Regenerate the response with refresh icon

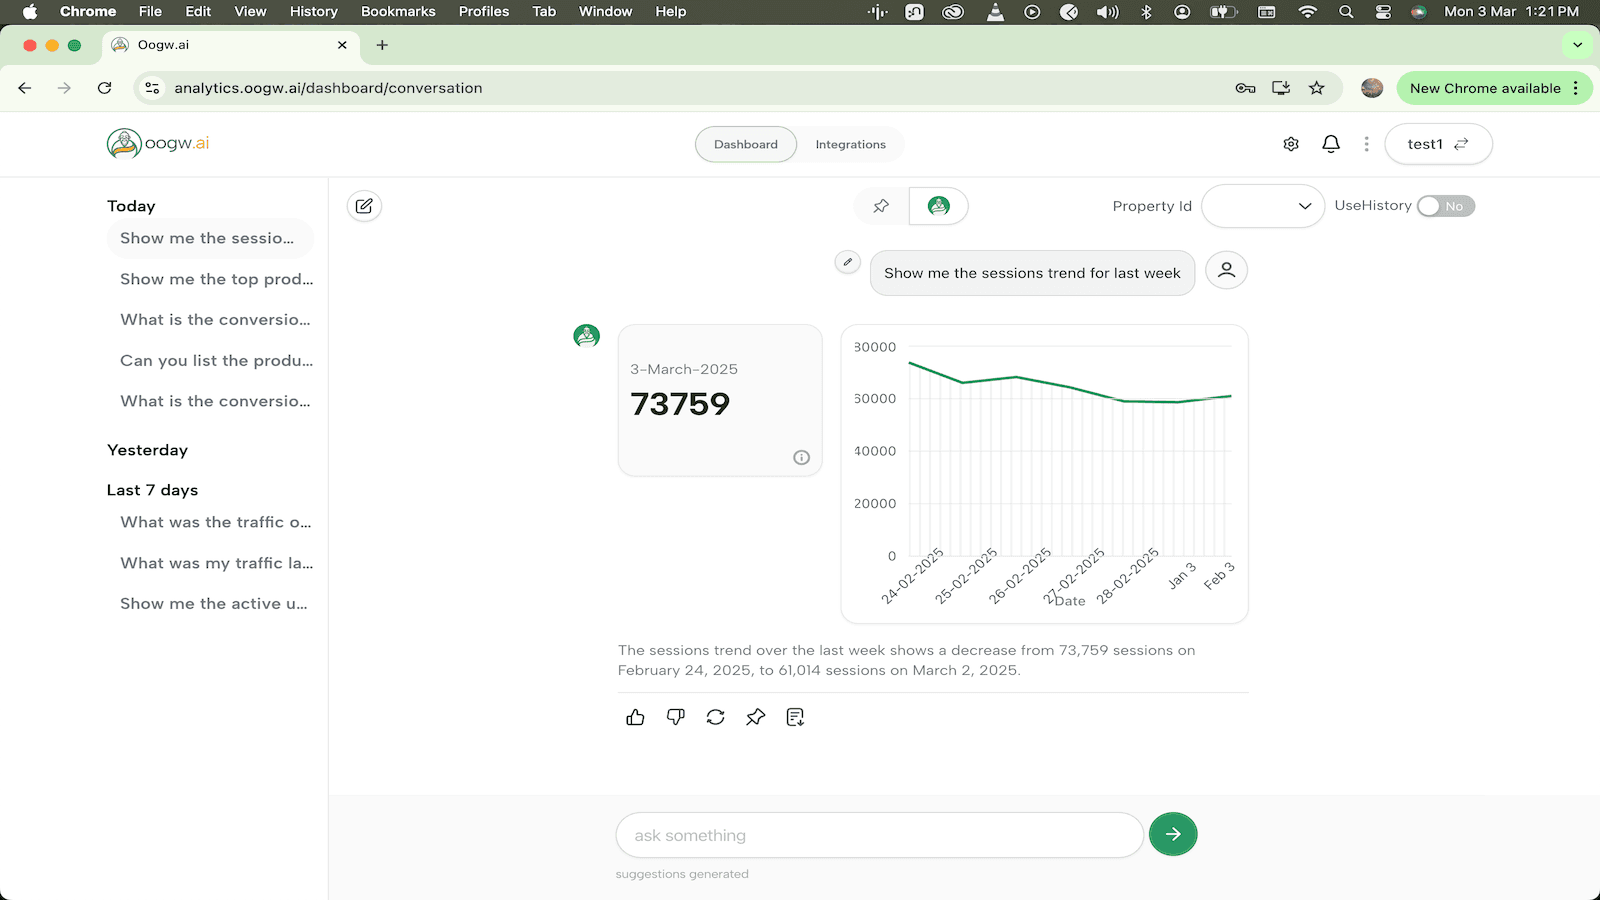tap(715, 717)
